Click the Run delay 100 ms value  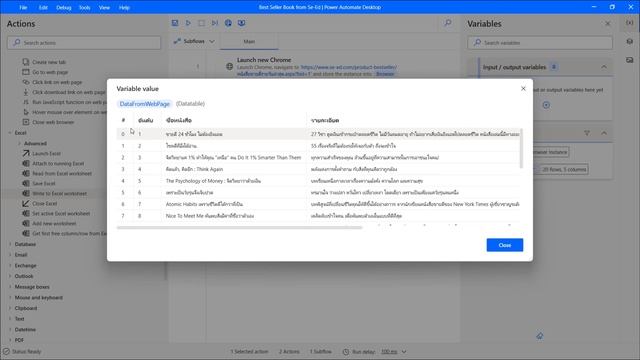coord(389,352)
